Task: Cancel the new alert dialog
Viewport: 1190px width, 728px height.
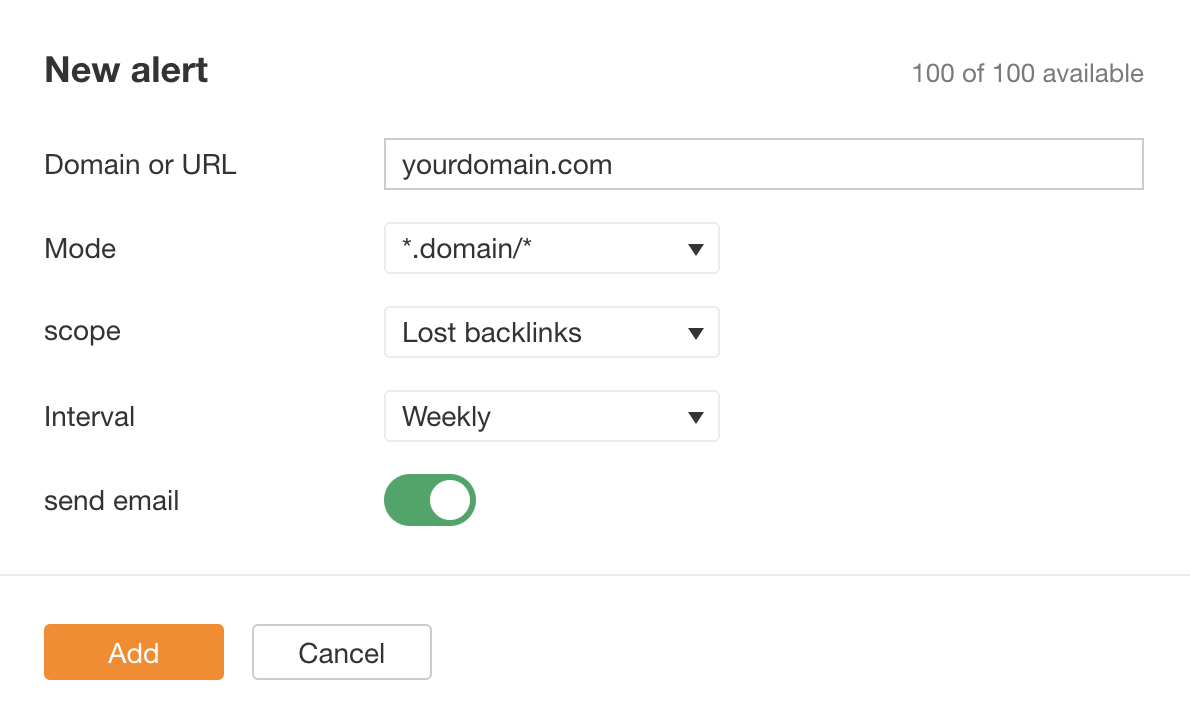Action: coord(341,653)
